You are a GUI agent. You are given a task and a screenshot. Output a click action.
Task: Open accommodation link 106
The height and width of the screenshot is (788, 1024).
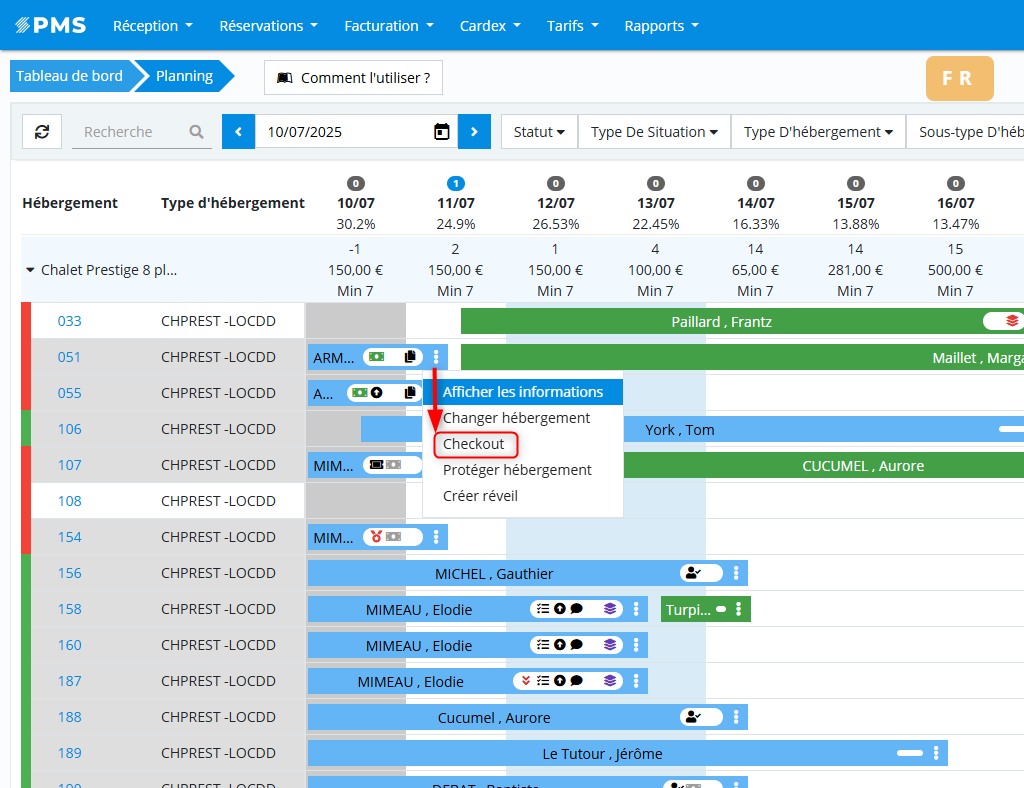[x=69, y=429]
